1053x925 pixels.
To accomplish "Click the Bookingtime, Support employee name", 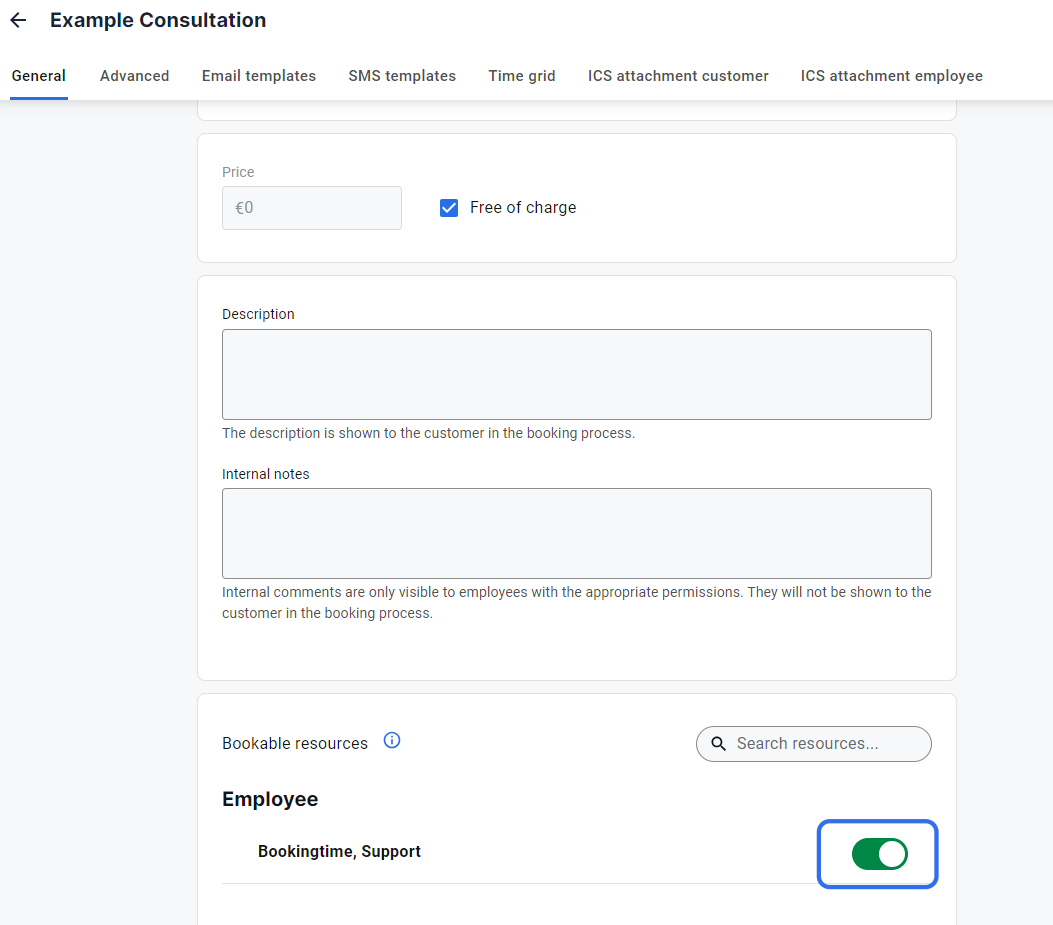I will point(339,851).
